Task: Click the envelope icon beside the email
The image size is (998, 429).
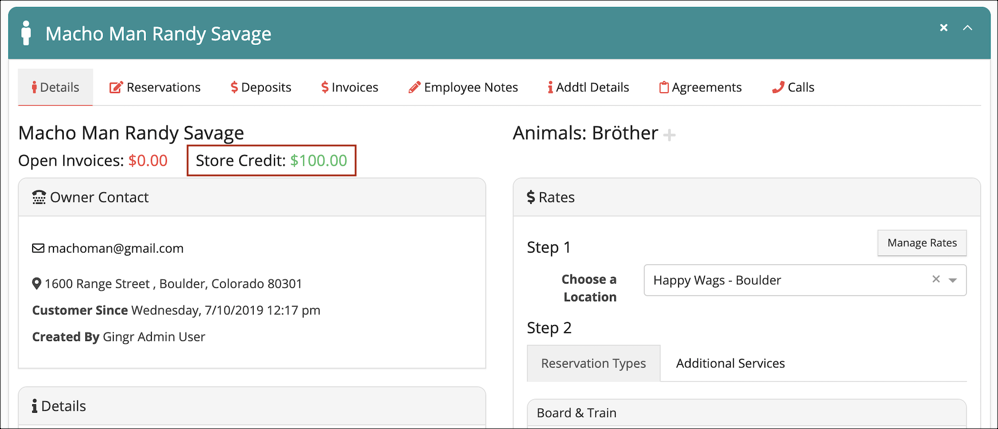Action: pyautogui.click(x=38, y=248)
